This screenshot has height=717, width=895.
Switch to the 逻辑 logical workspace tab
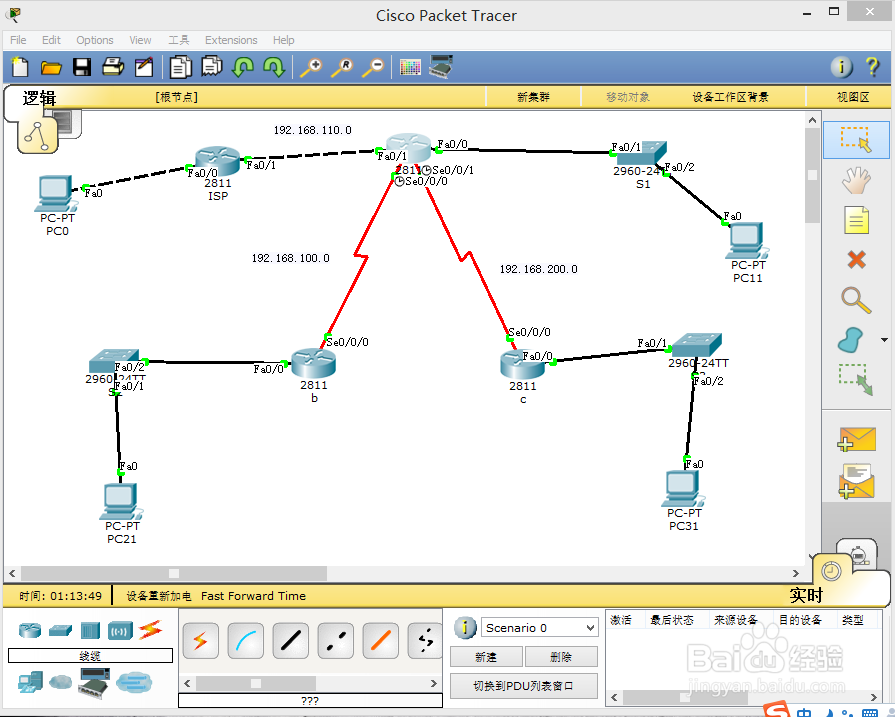[x=39, y=98]
